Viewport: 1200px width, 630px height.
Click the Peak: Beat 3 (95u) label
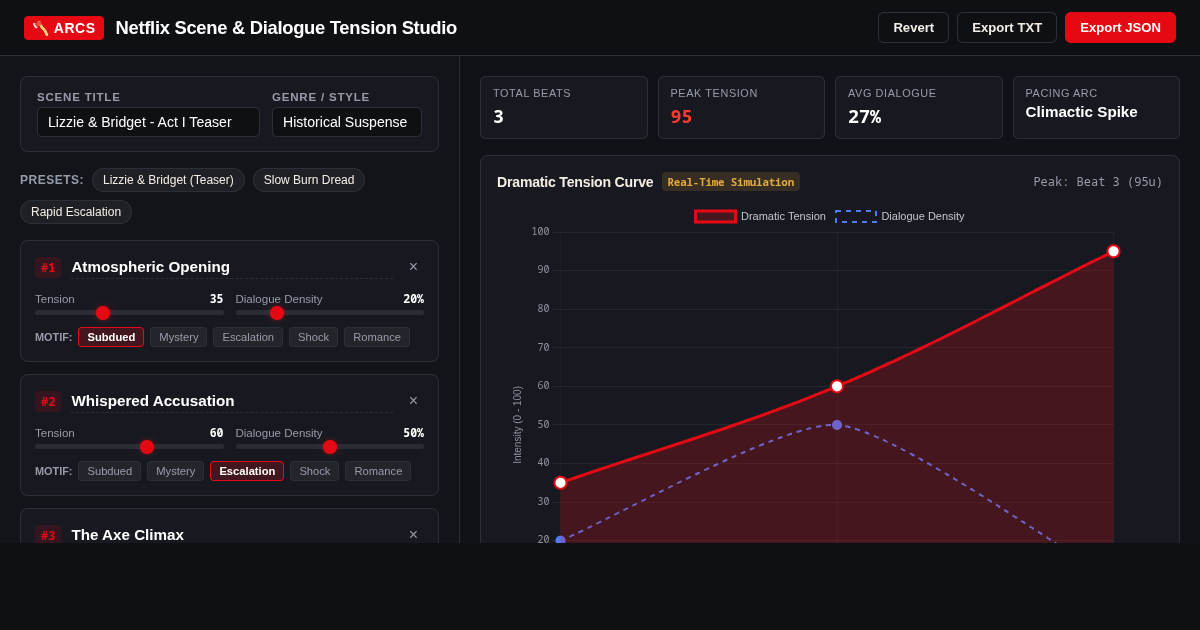[1098, 182]
